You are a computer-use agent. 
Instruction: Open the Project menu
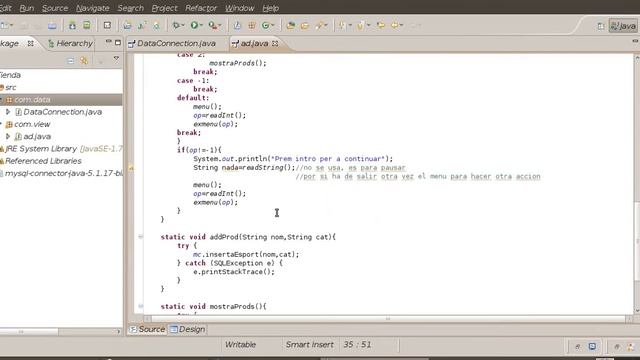pos(164,8)
